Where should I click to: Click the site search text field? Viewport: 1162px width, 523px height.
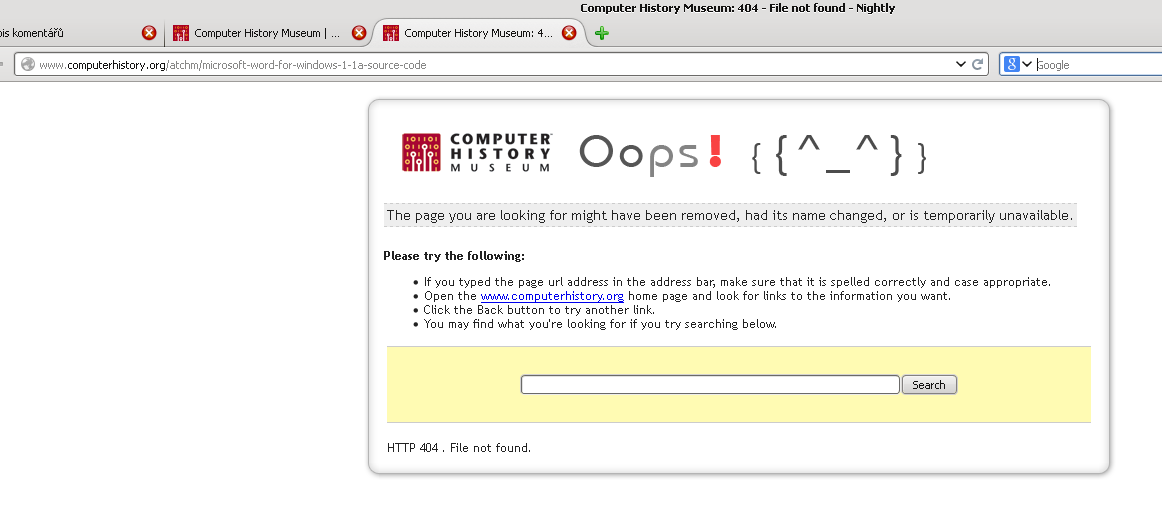click(x=710, y=384)
